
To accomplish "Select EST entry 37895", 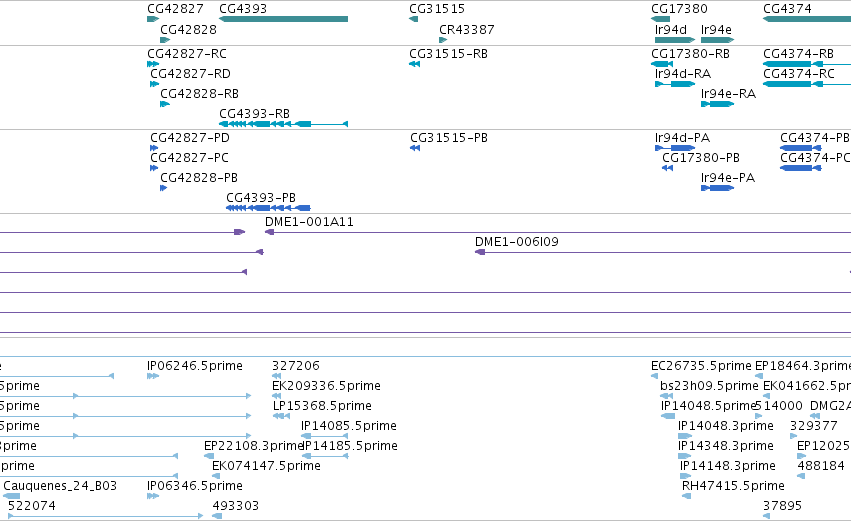I will coord(783,506).
